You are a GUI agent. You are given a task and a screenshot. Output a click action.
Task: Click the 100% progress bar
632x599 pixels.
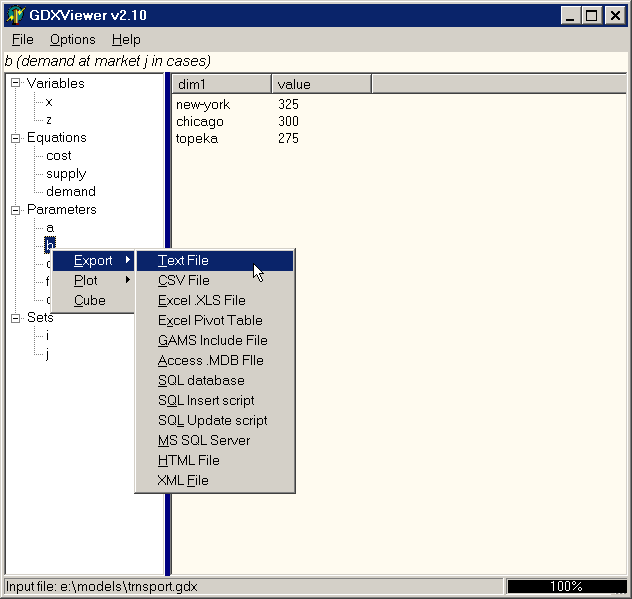(566, 587)
